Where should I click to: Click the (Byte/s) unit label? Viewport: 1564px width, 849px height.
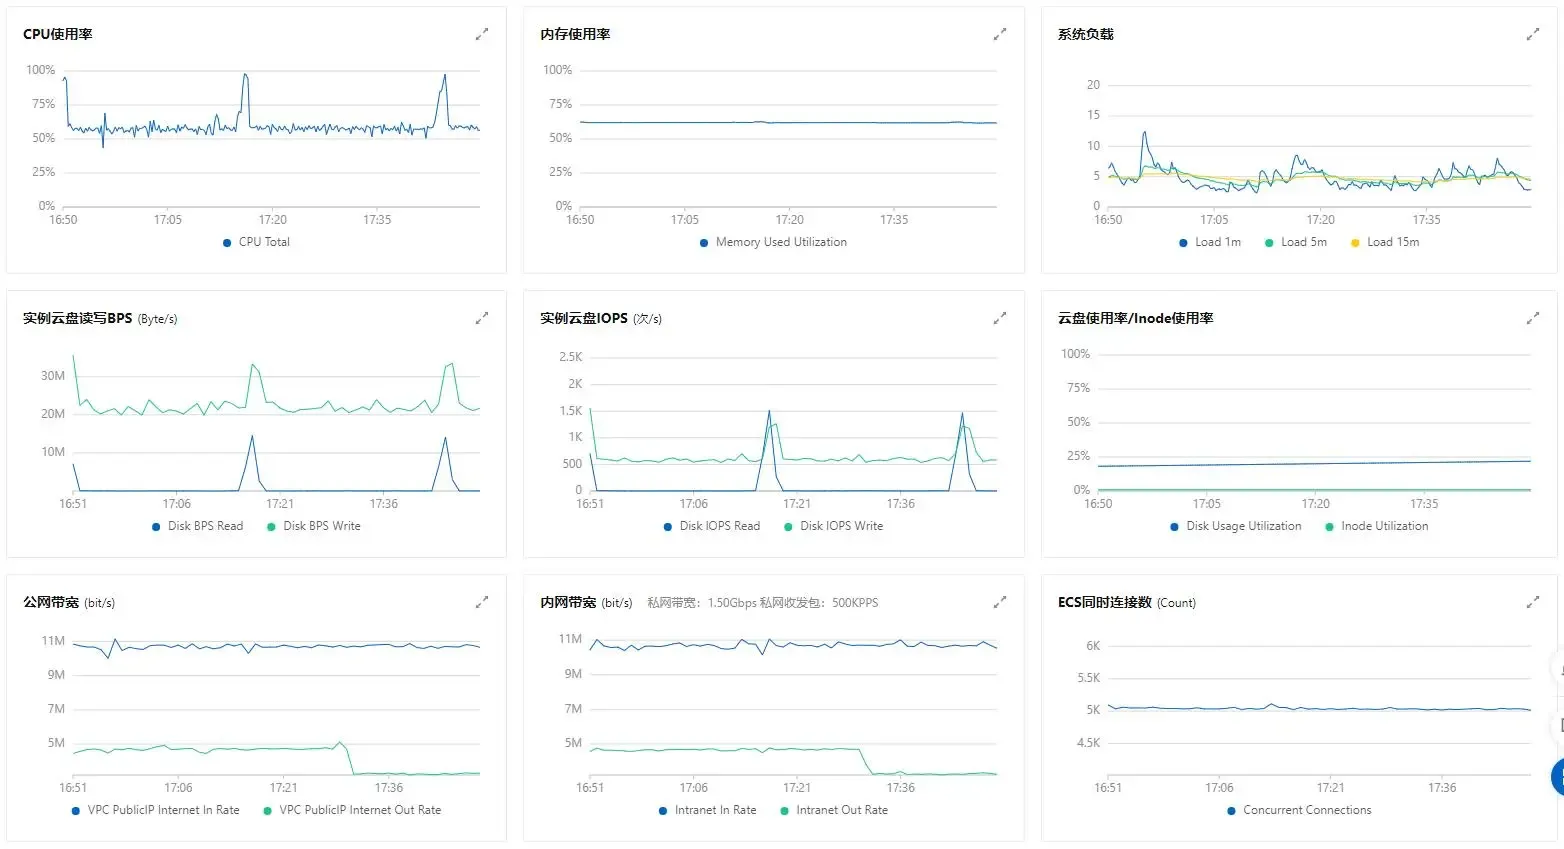tap(158, 319)
